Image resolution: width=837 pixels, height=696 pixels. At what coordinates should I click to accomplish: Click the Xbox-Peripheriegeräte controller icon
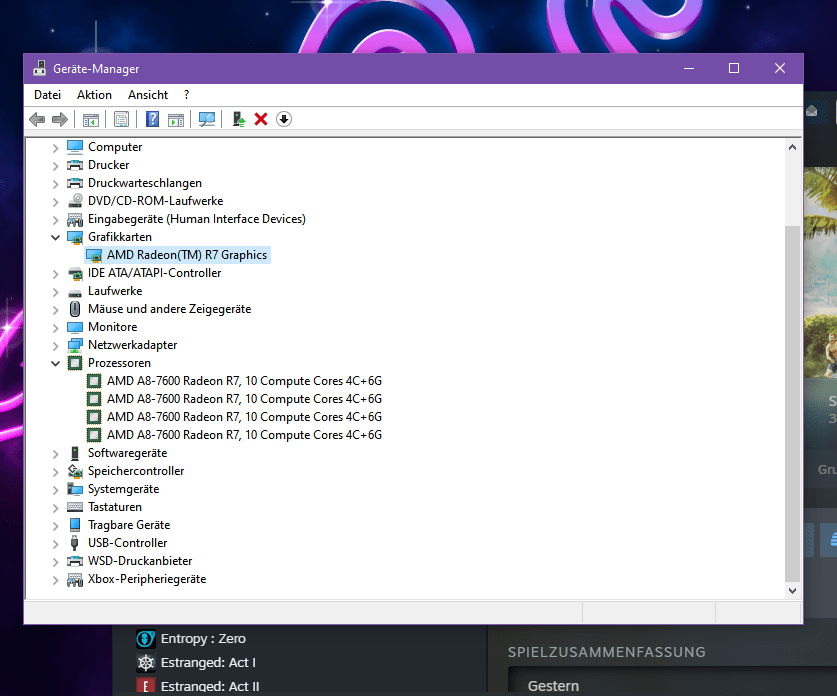tap(75, 579)
